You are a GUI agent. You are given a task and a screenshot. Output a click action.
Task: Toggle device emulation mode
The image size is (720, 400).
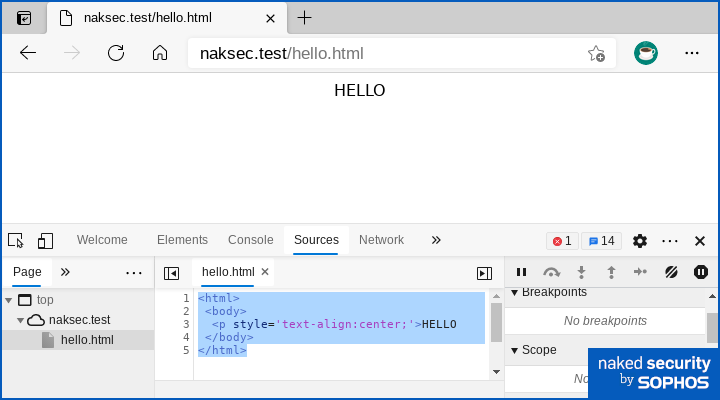[45, 240]
